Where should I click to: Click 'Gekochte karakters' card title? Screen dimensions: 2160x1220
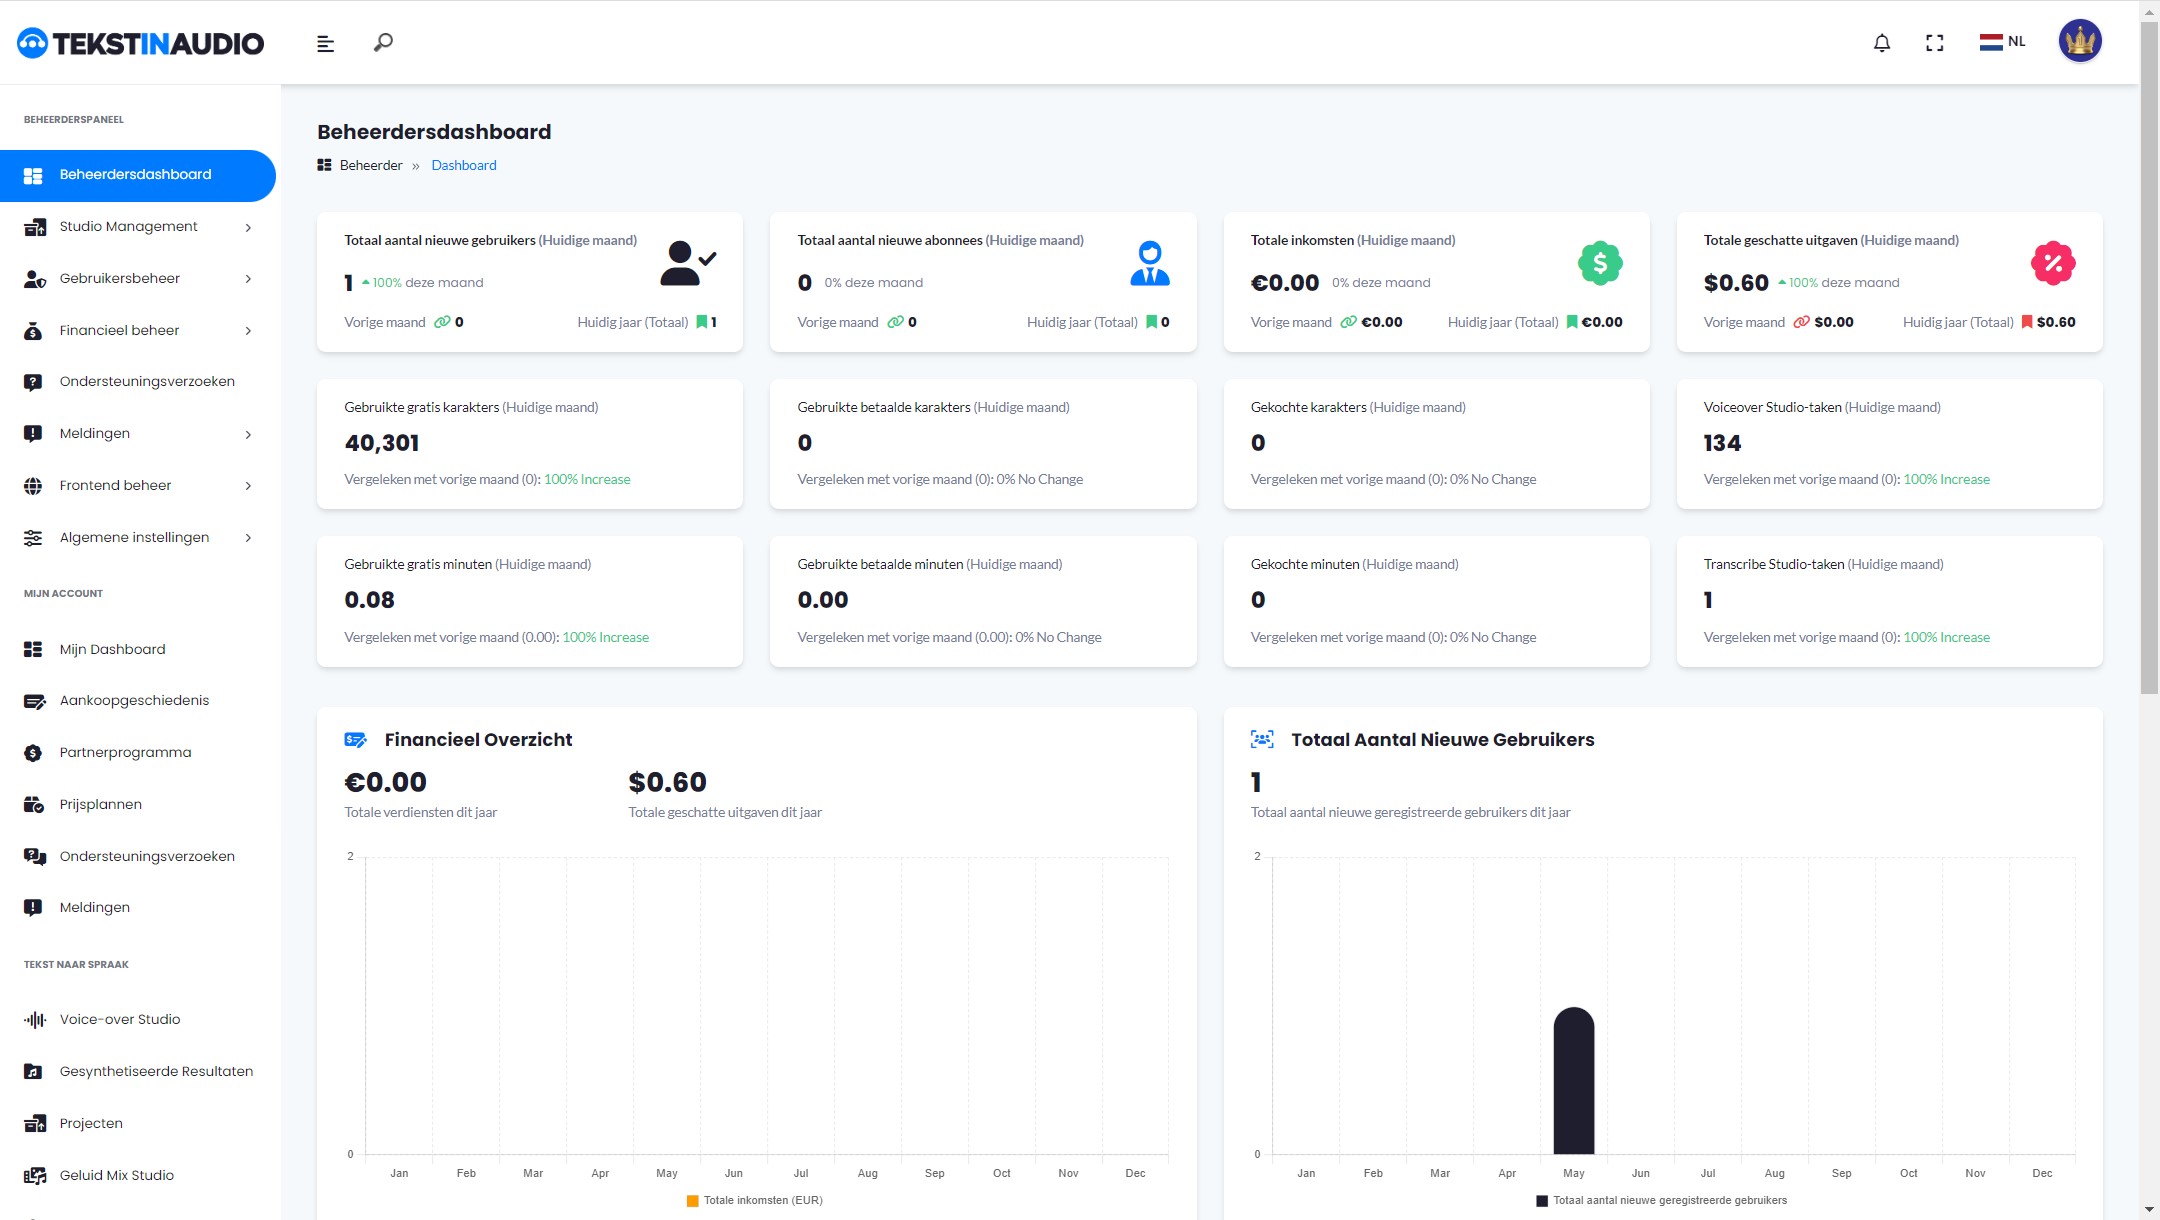(1308, 408)
